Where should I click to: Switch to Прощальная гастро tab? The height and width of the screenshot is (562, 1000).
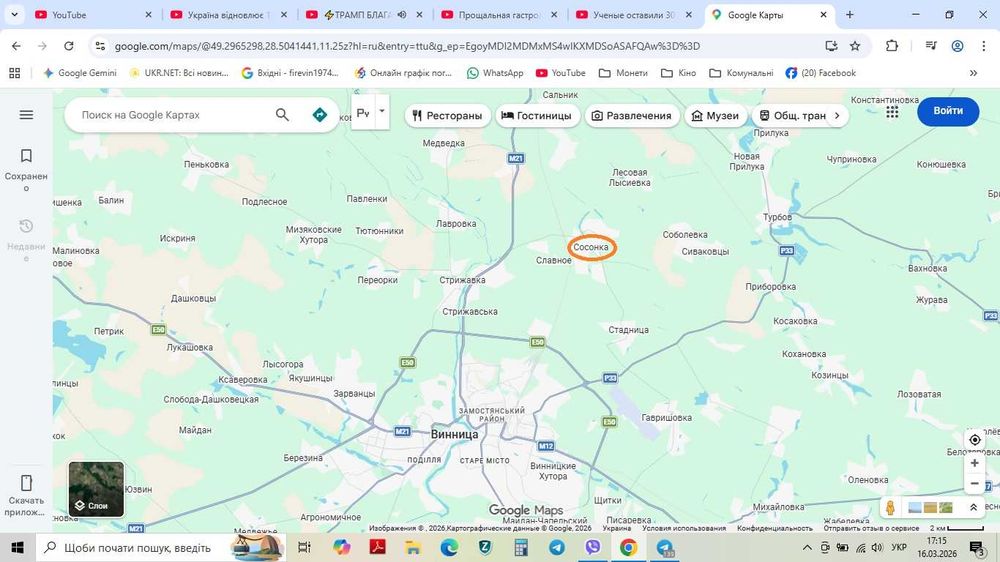[501, 15]
